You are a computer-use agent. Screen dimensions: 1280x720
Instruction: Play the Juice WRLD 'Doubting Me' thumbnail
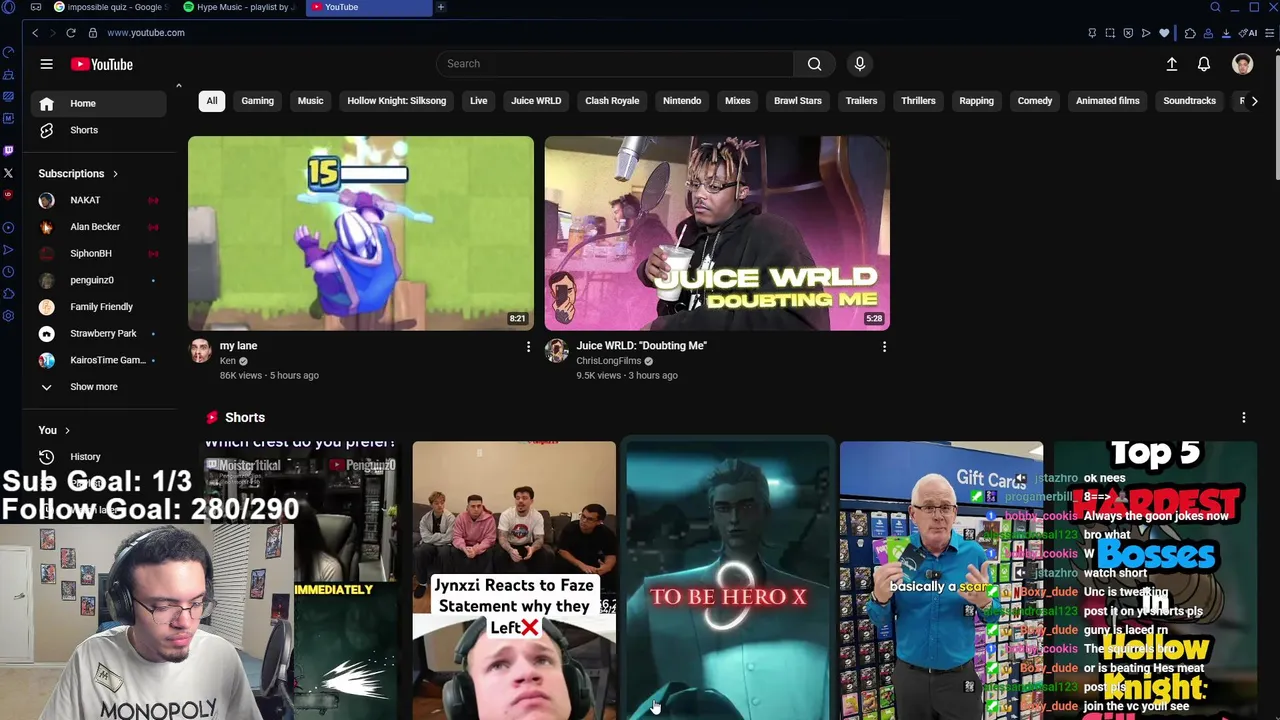[x=717, y=233]
